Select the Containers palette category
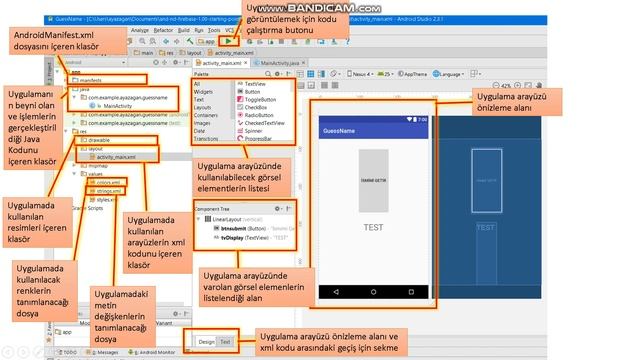 (206, 115)
